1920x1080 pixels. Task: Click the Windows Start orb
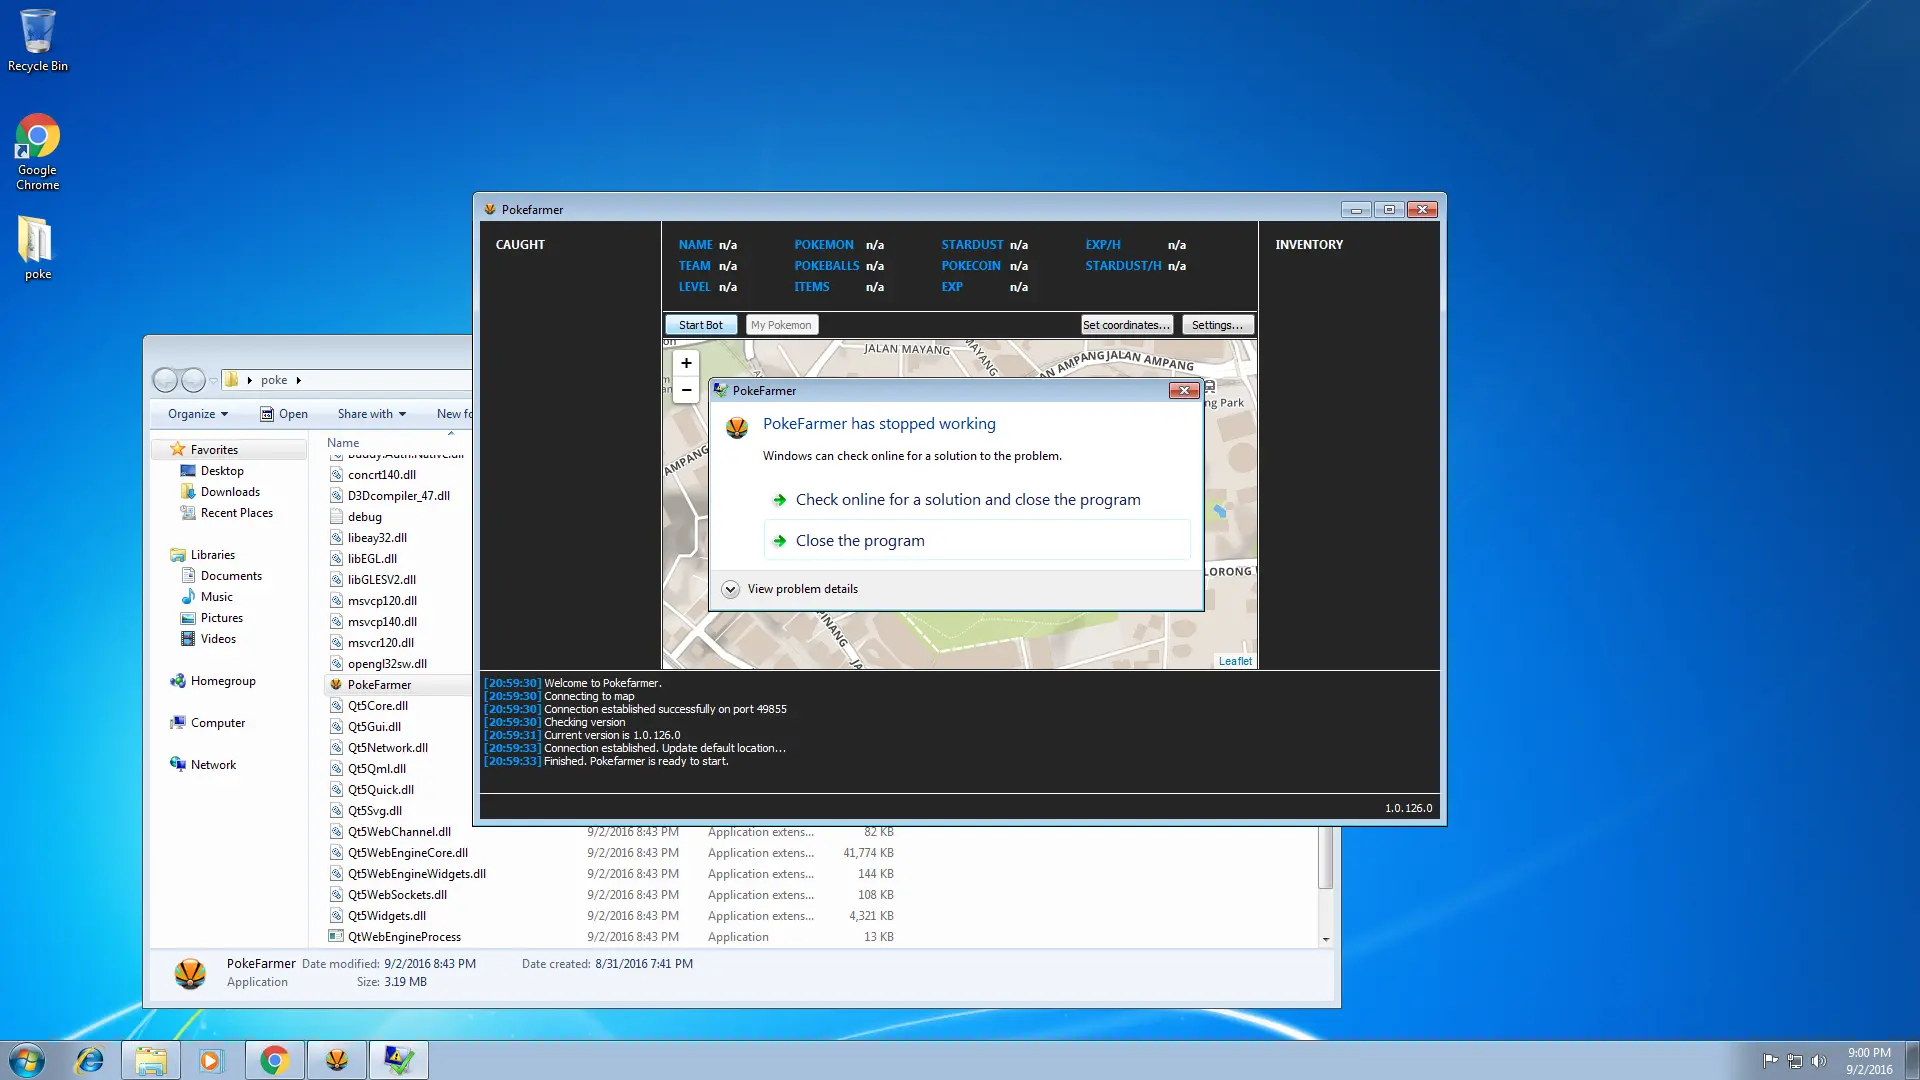pos(27,1060)
